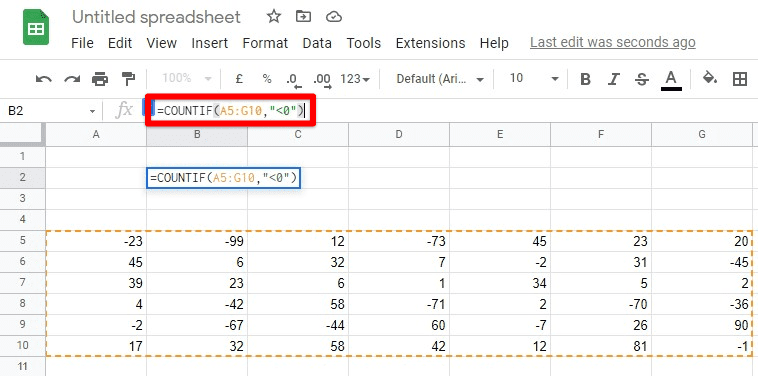758x376 pixels.
Task: Open the zoom 100% dropdown
Action: pos(187,78)
